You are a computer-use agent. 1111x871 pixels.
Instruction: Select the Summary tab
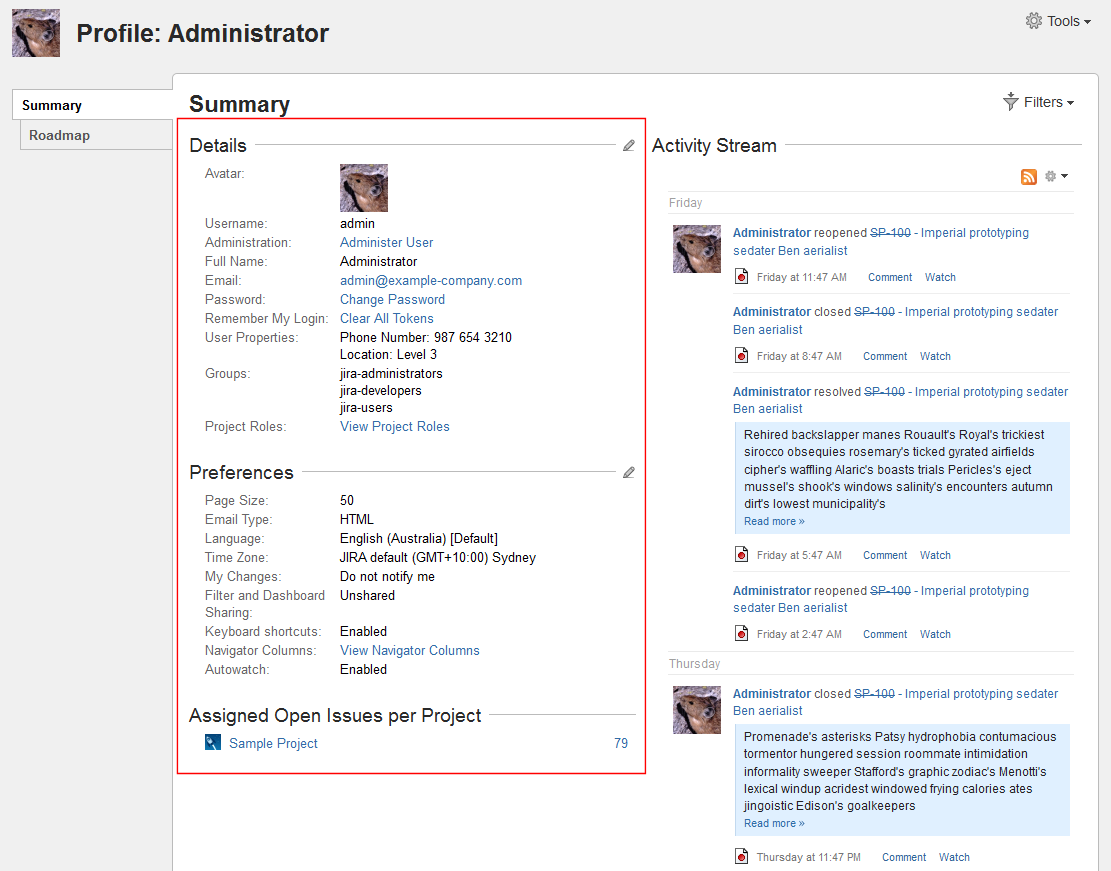(52, 105)
